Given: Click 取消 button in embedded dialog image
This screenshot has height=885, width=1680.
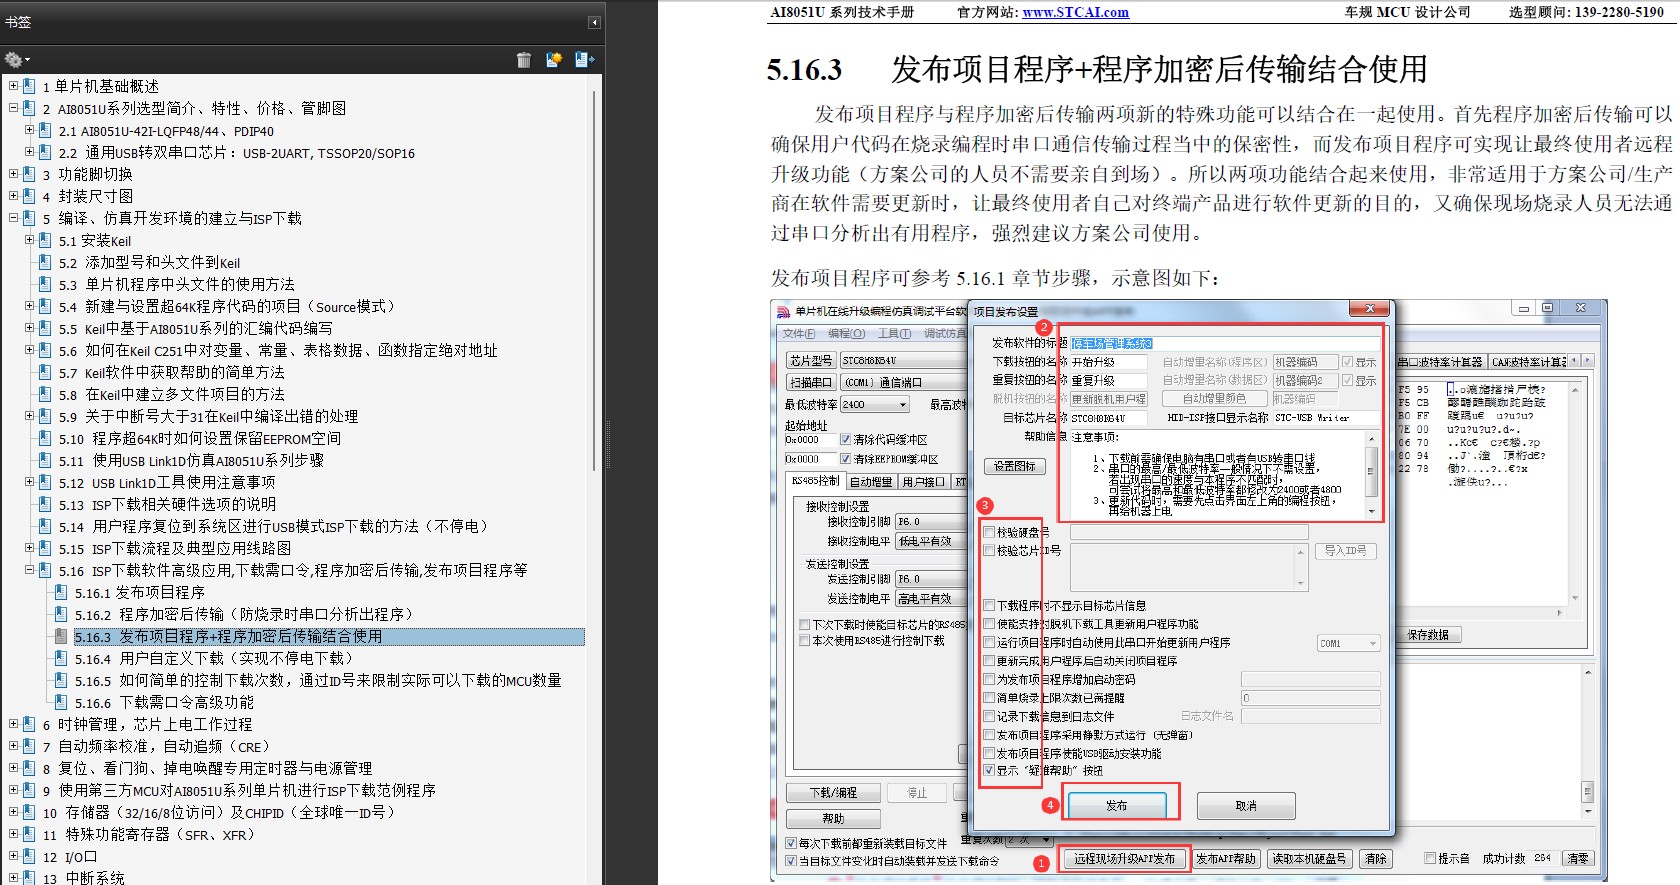Looking at the screenshot, I should pyautogui.click(x=1246, y=805).
